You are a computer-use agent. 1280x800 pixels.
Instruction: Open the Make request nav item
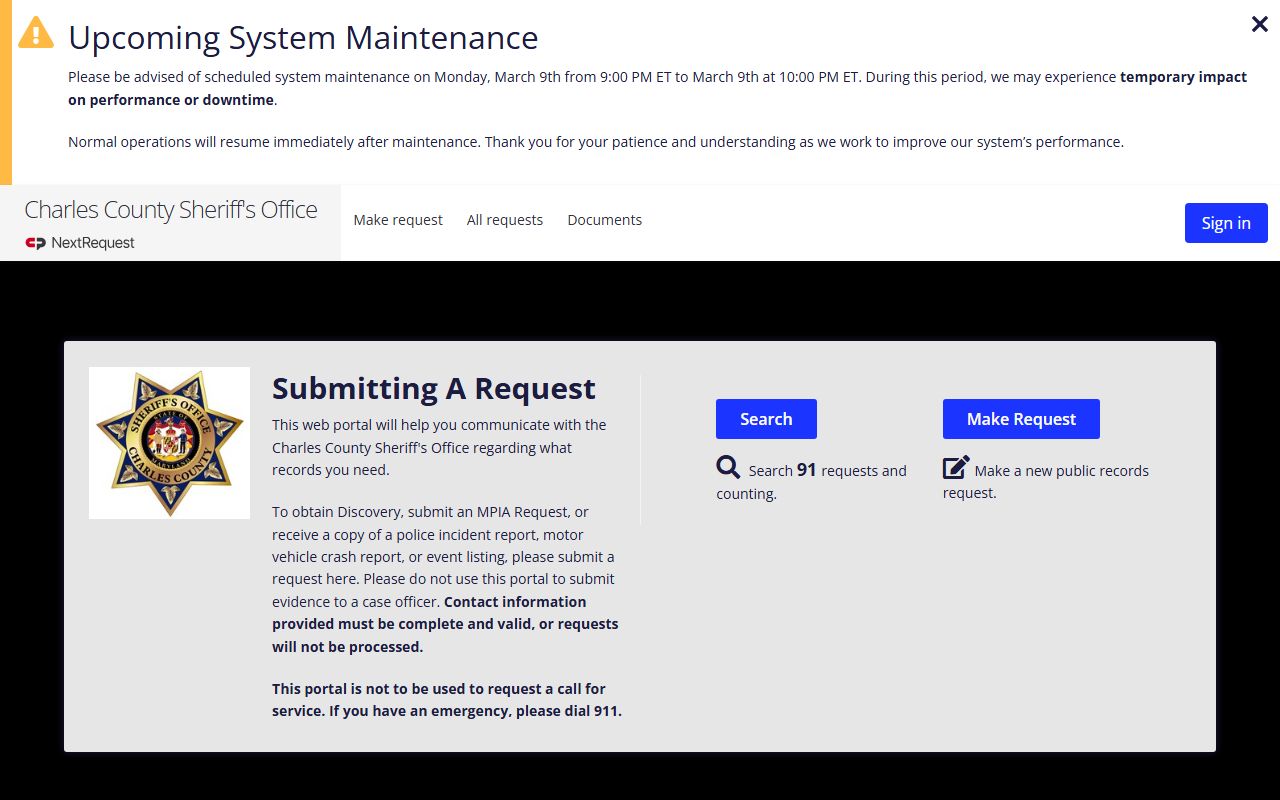click(397, 220)
